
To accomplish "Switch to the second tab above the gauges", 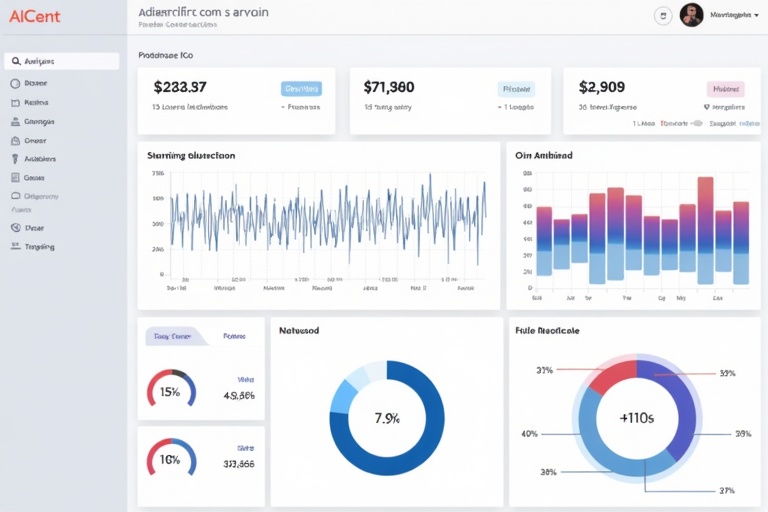I will click(234, 337).
